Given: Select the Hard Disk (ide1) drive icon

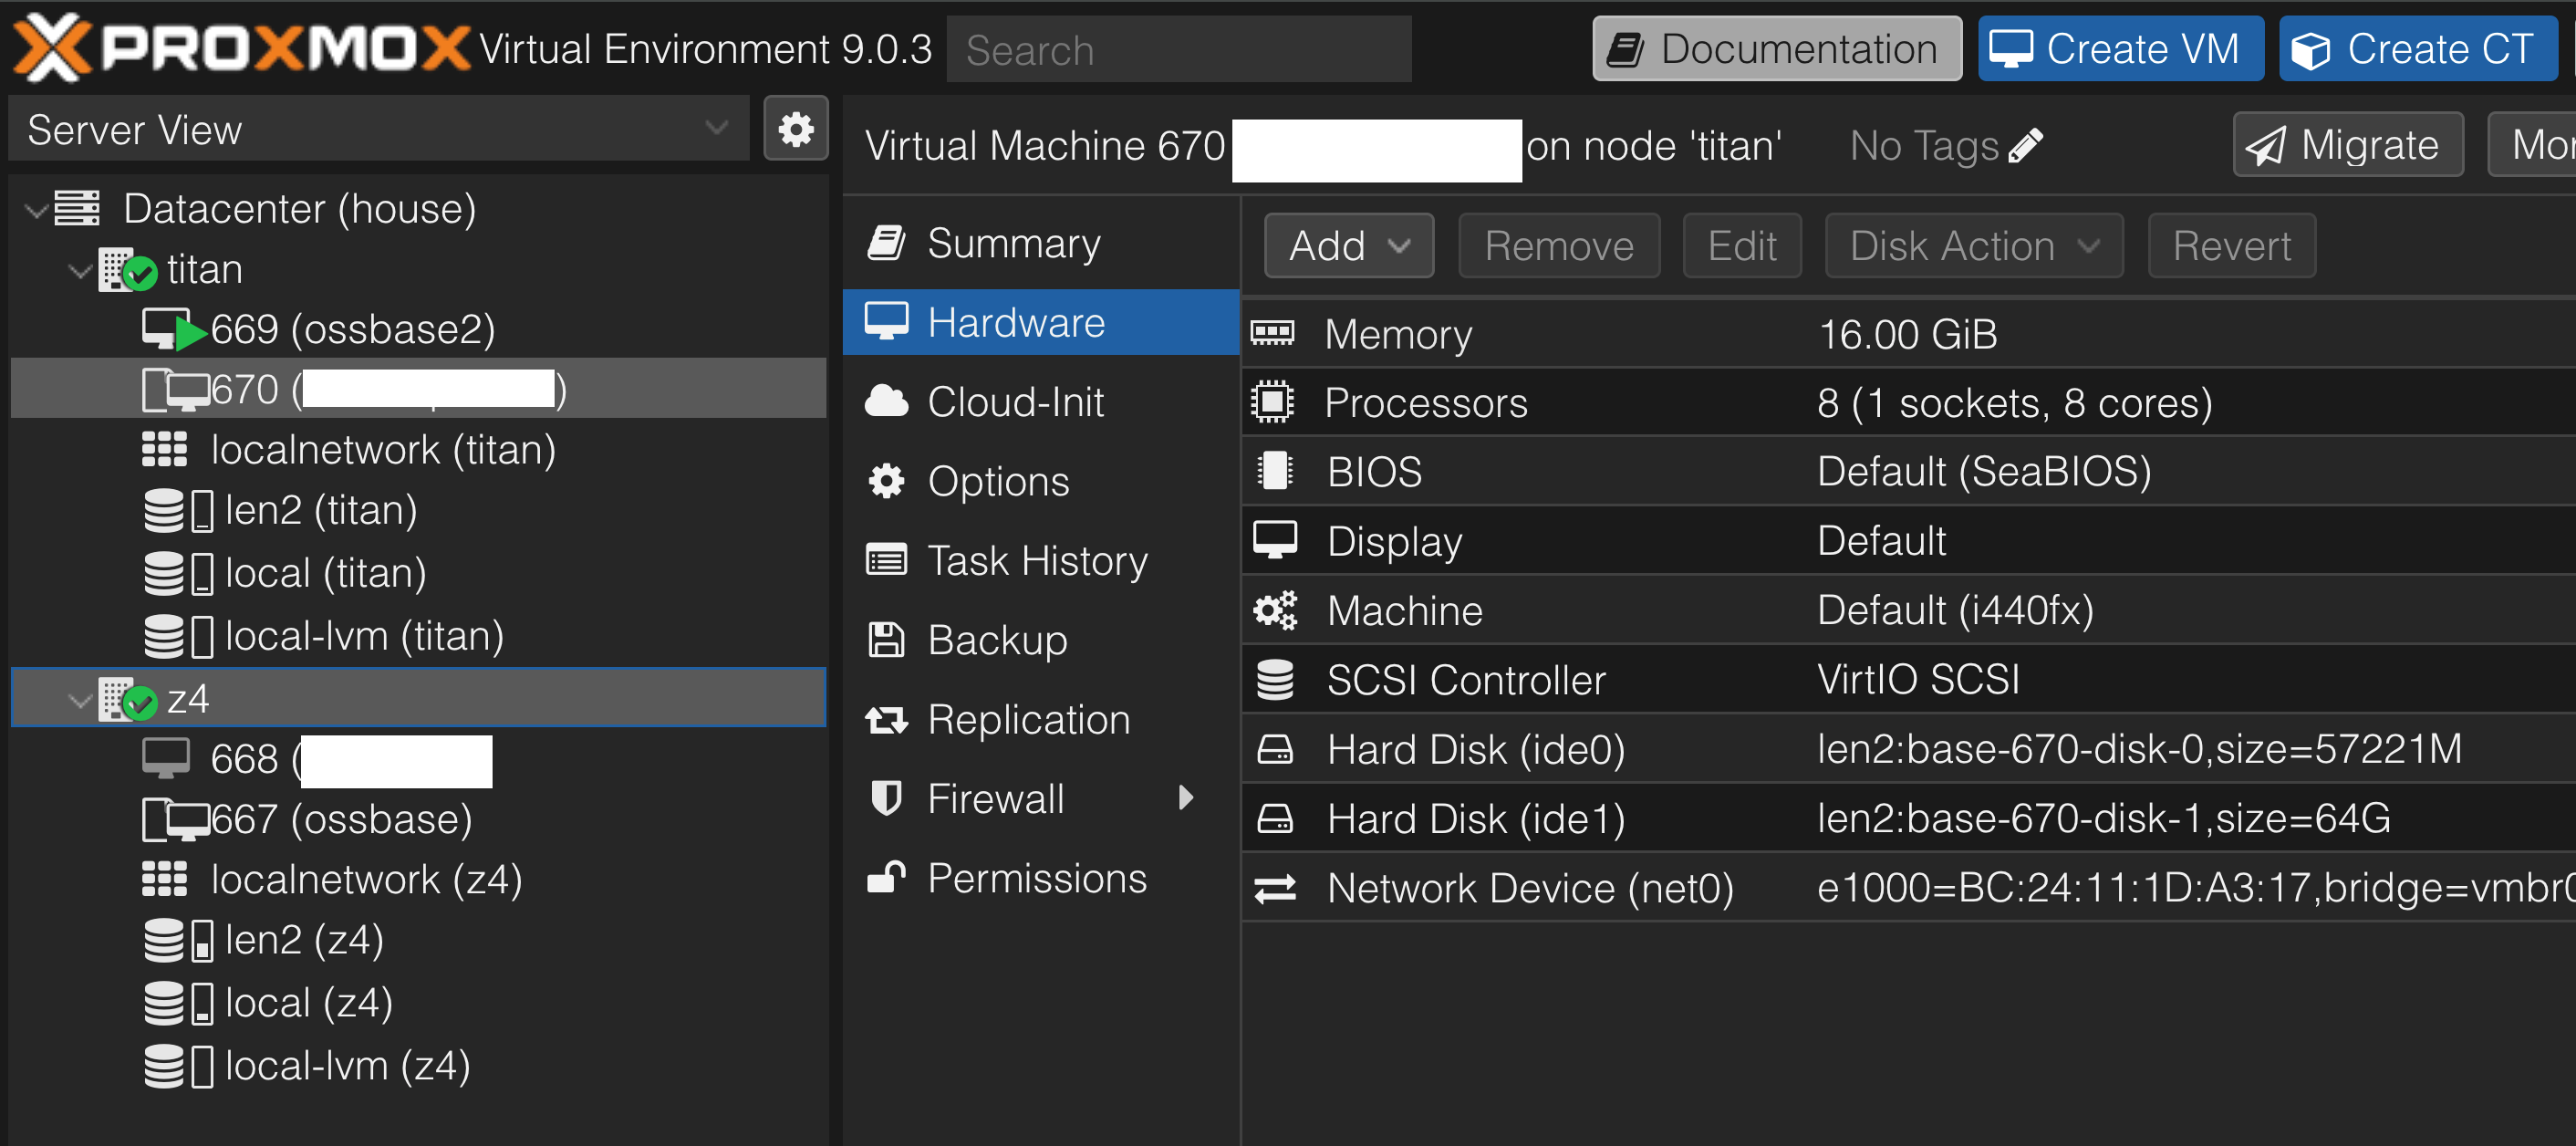Looking at the screenshot, I should pos(1275,819).
